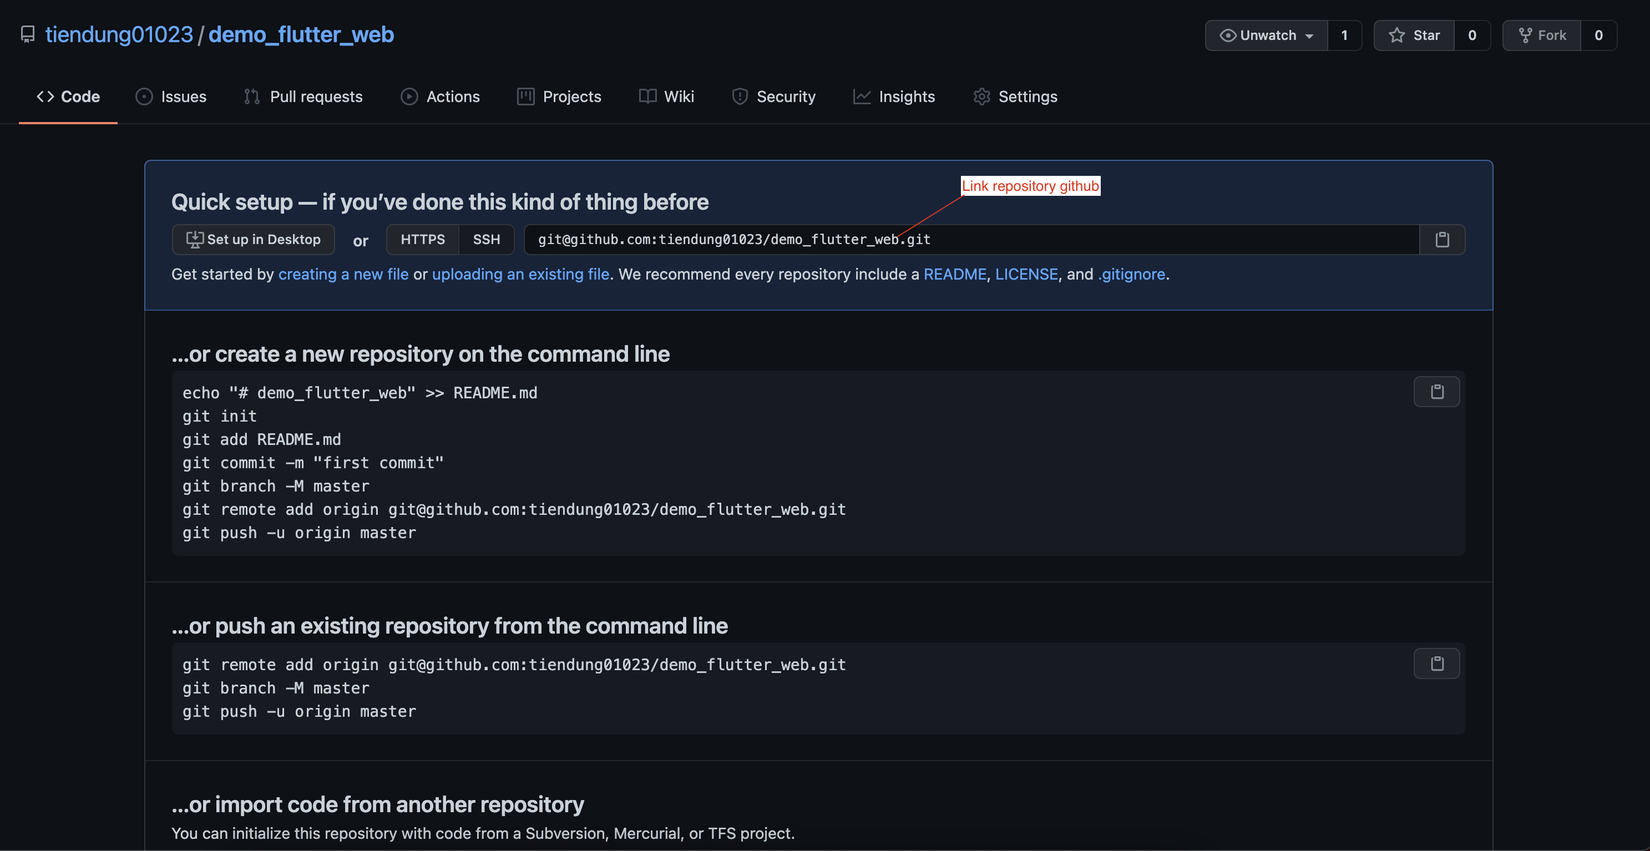Open the Pull requests tab
Viewport: 1650px width, 851px height.
[303, 97]
